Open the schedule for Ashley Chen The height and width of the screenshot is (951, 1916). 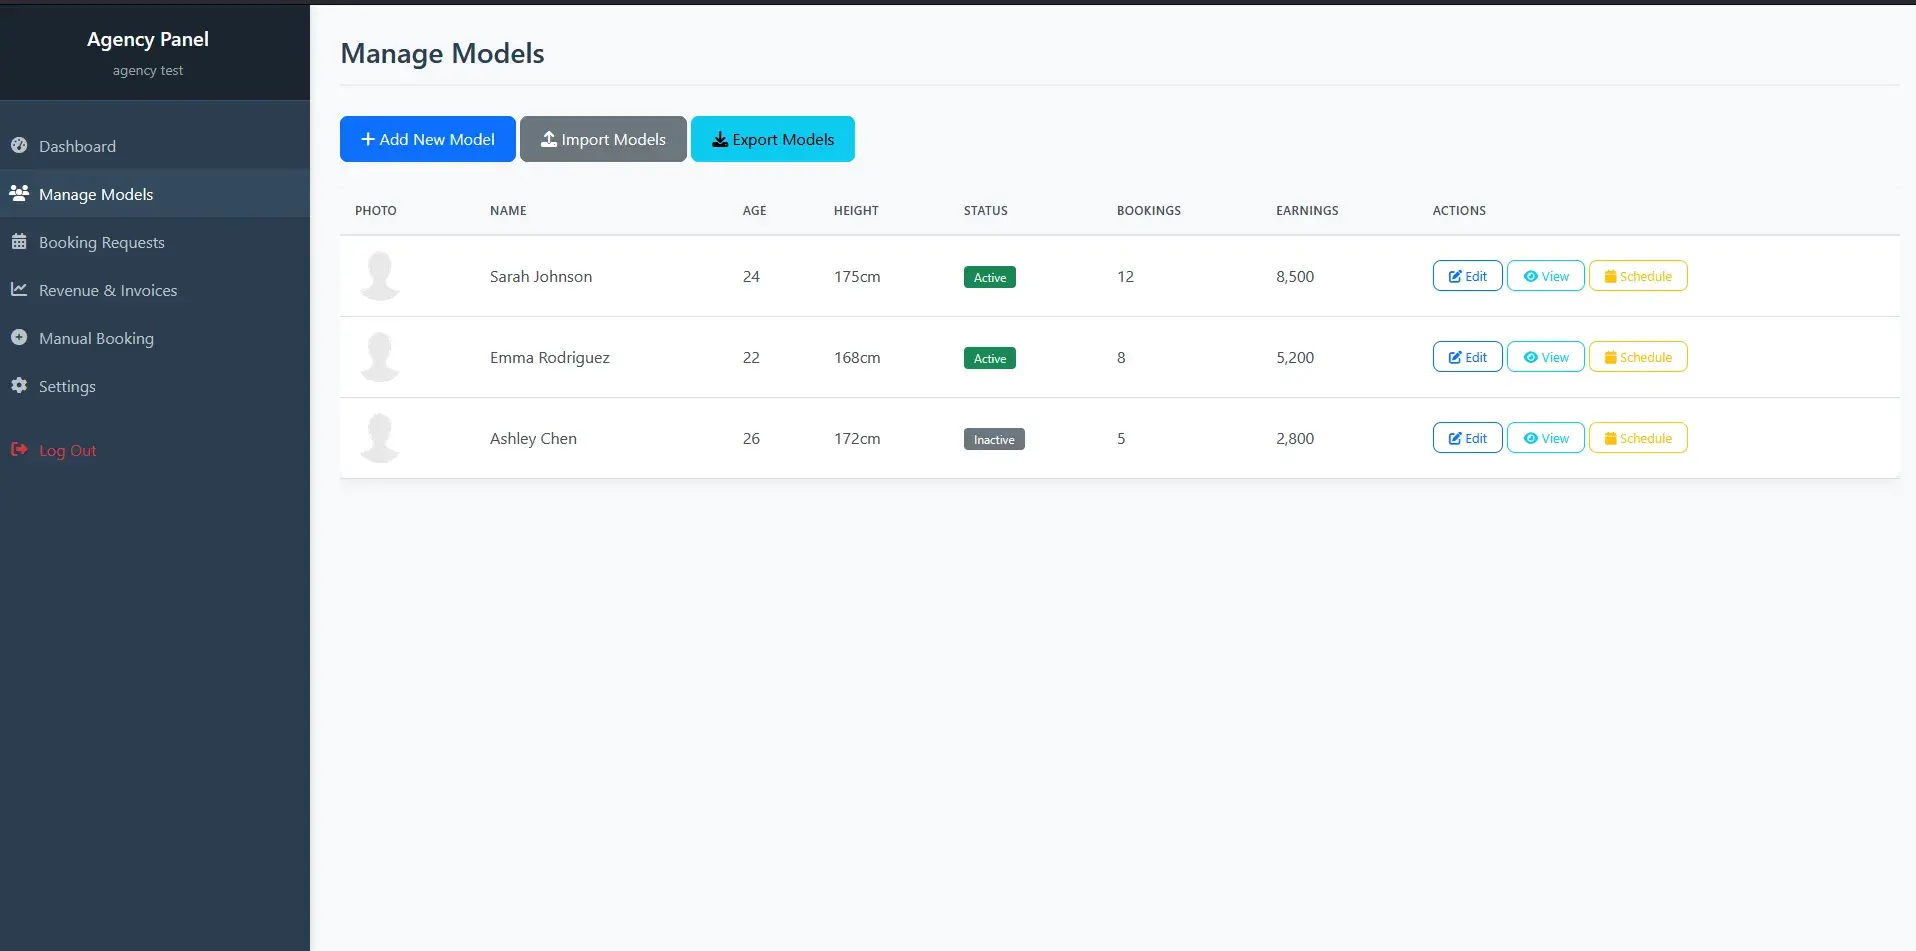(1637, 438)
